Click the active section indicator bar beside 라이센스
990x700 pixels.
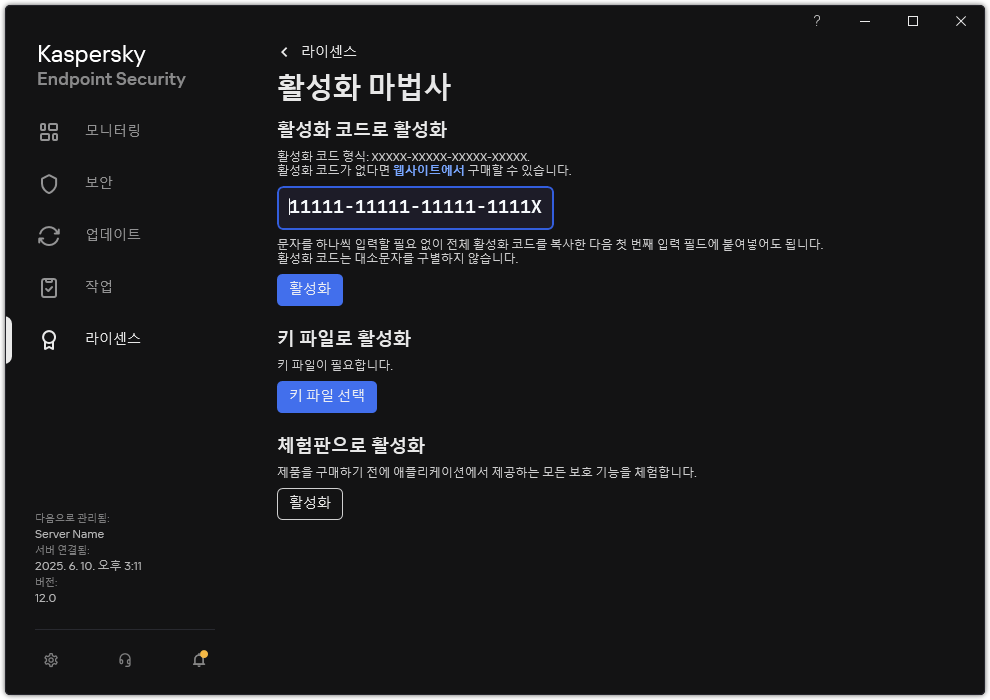7,339
